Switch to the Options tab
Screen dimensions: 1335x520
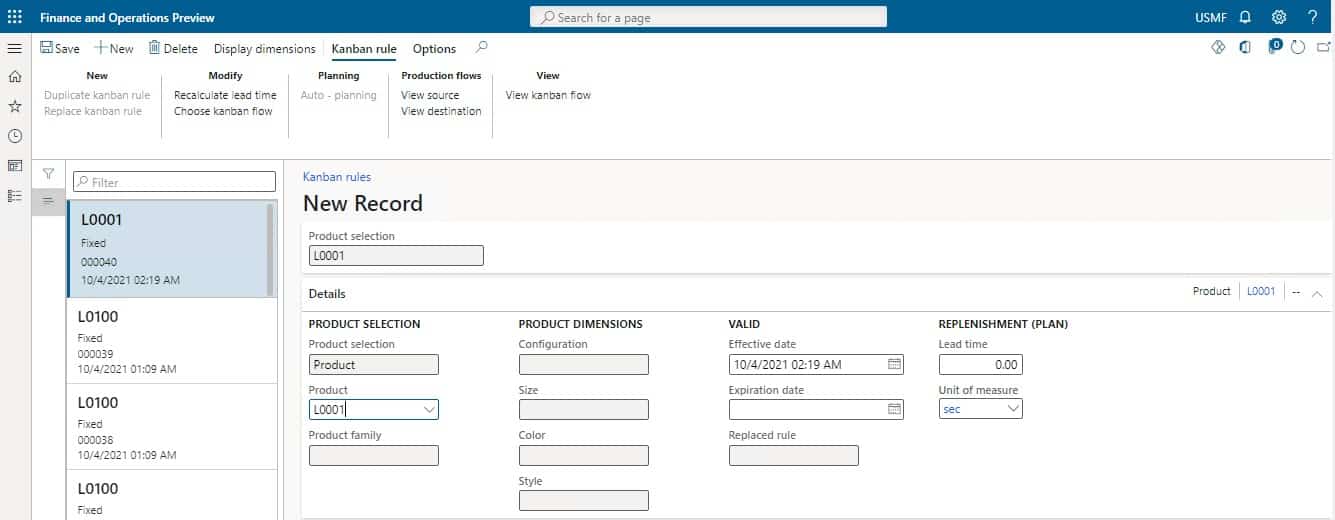coord(434,48)
